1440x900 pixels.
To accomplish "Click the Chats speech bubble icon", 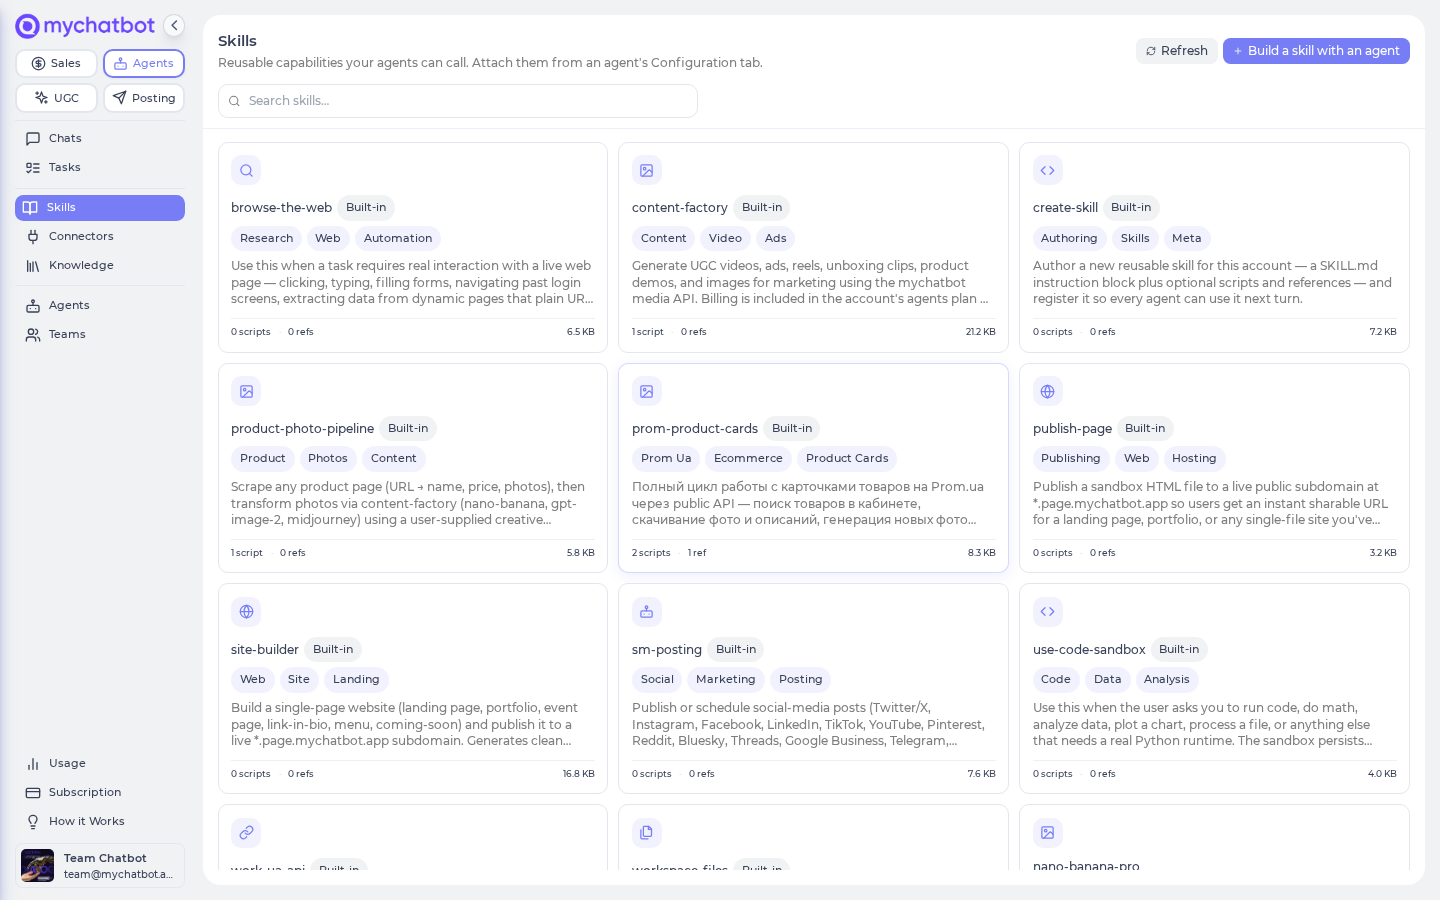I will point(33,139).
